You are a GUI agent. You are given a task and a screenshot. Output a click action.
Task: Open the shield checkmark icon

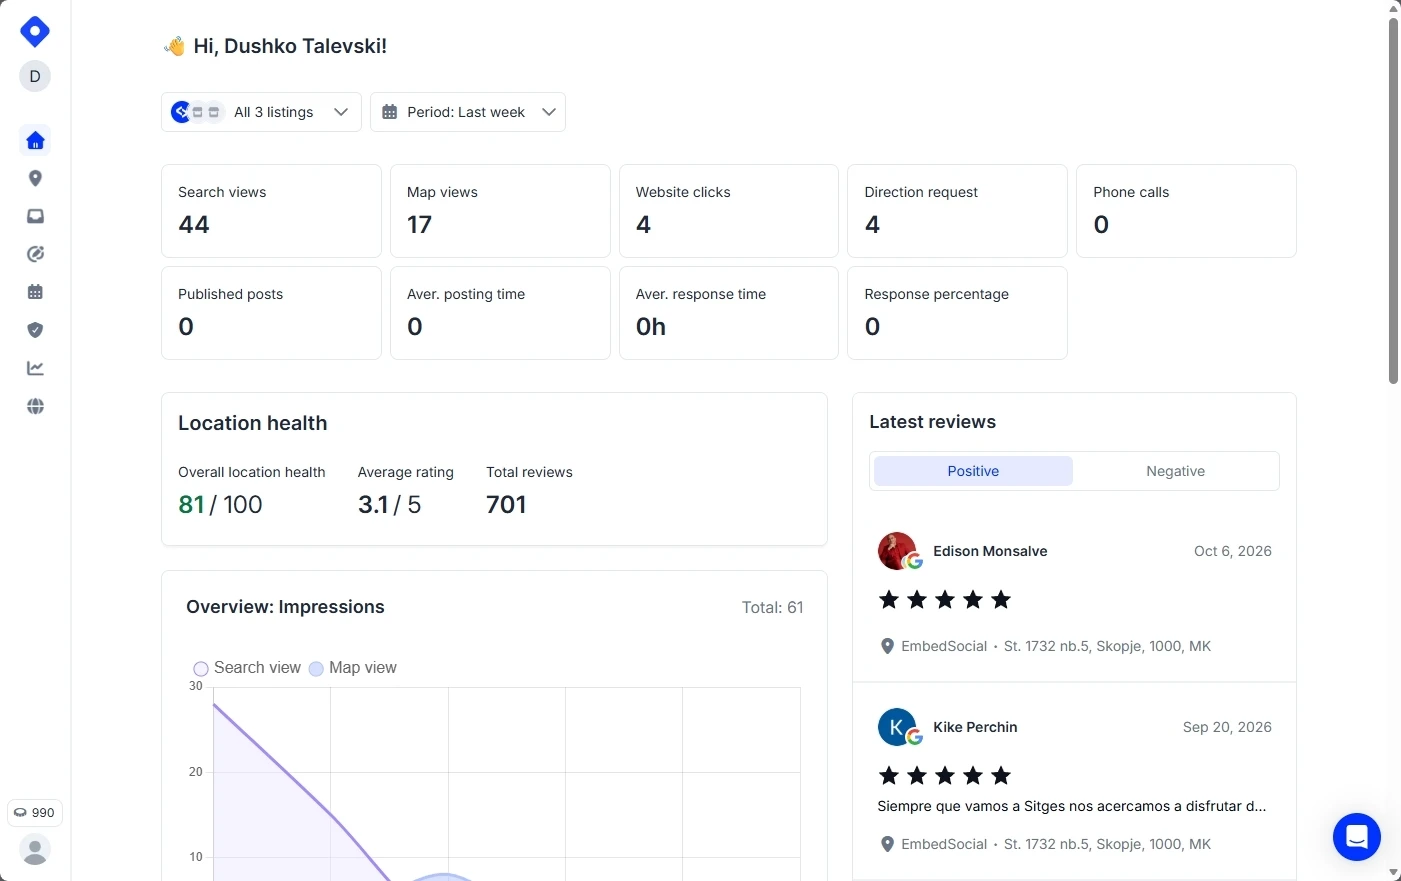point(35,331)
